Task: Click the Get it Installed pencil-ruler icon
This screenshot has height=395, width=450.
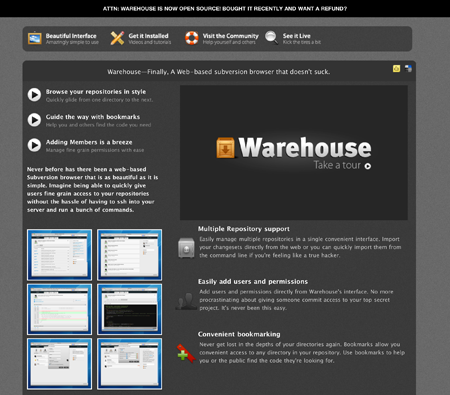Action: click(117, 38)
